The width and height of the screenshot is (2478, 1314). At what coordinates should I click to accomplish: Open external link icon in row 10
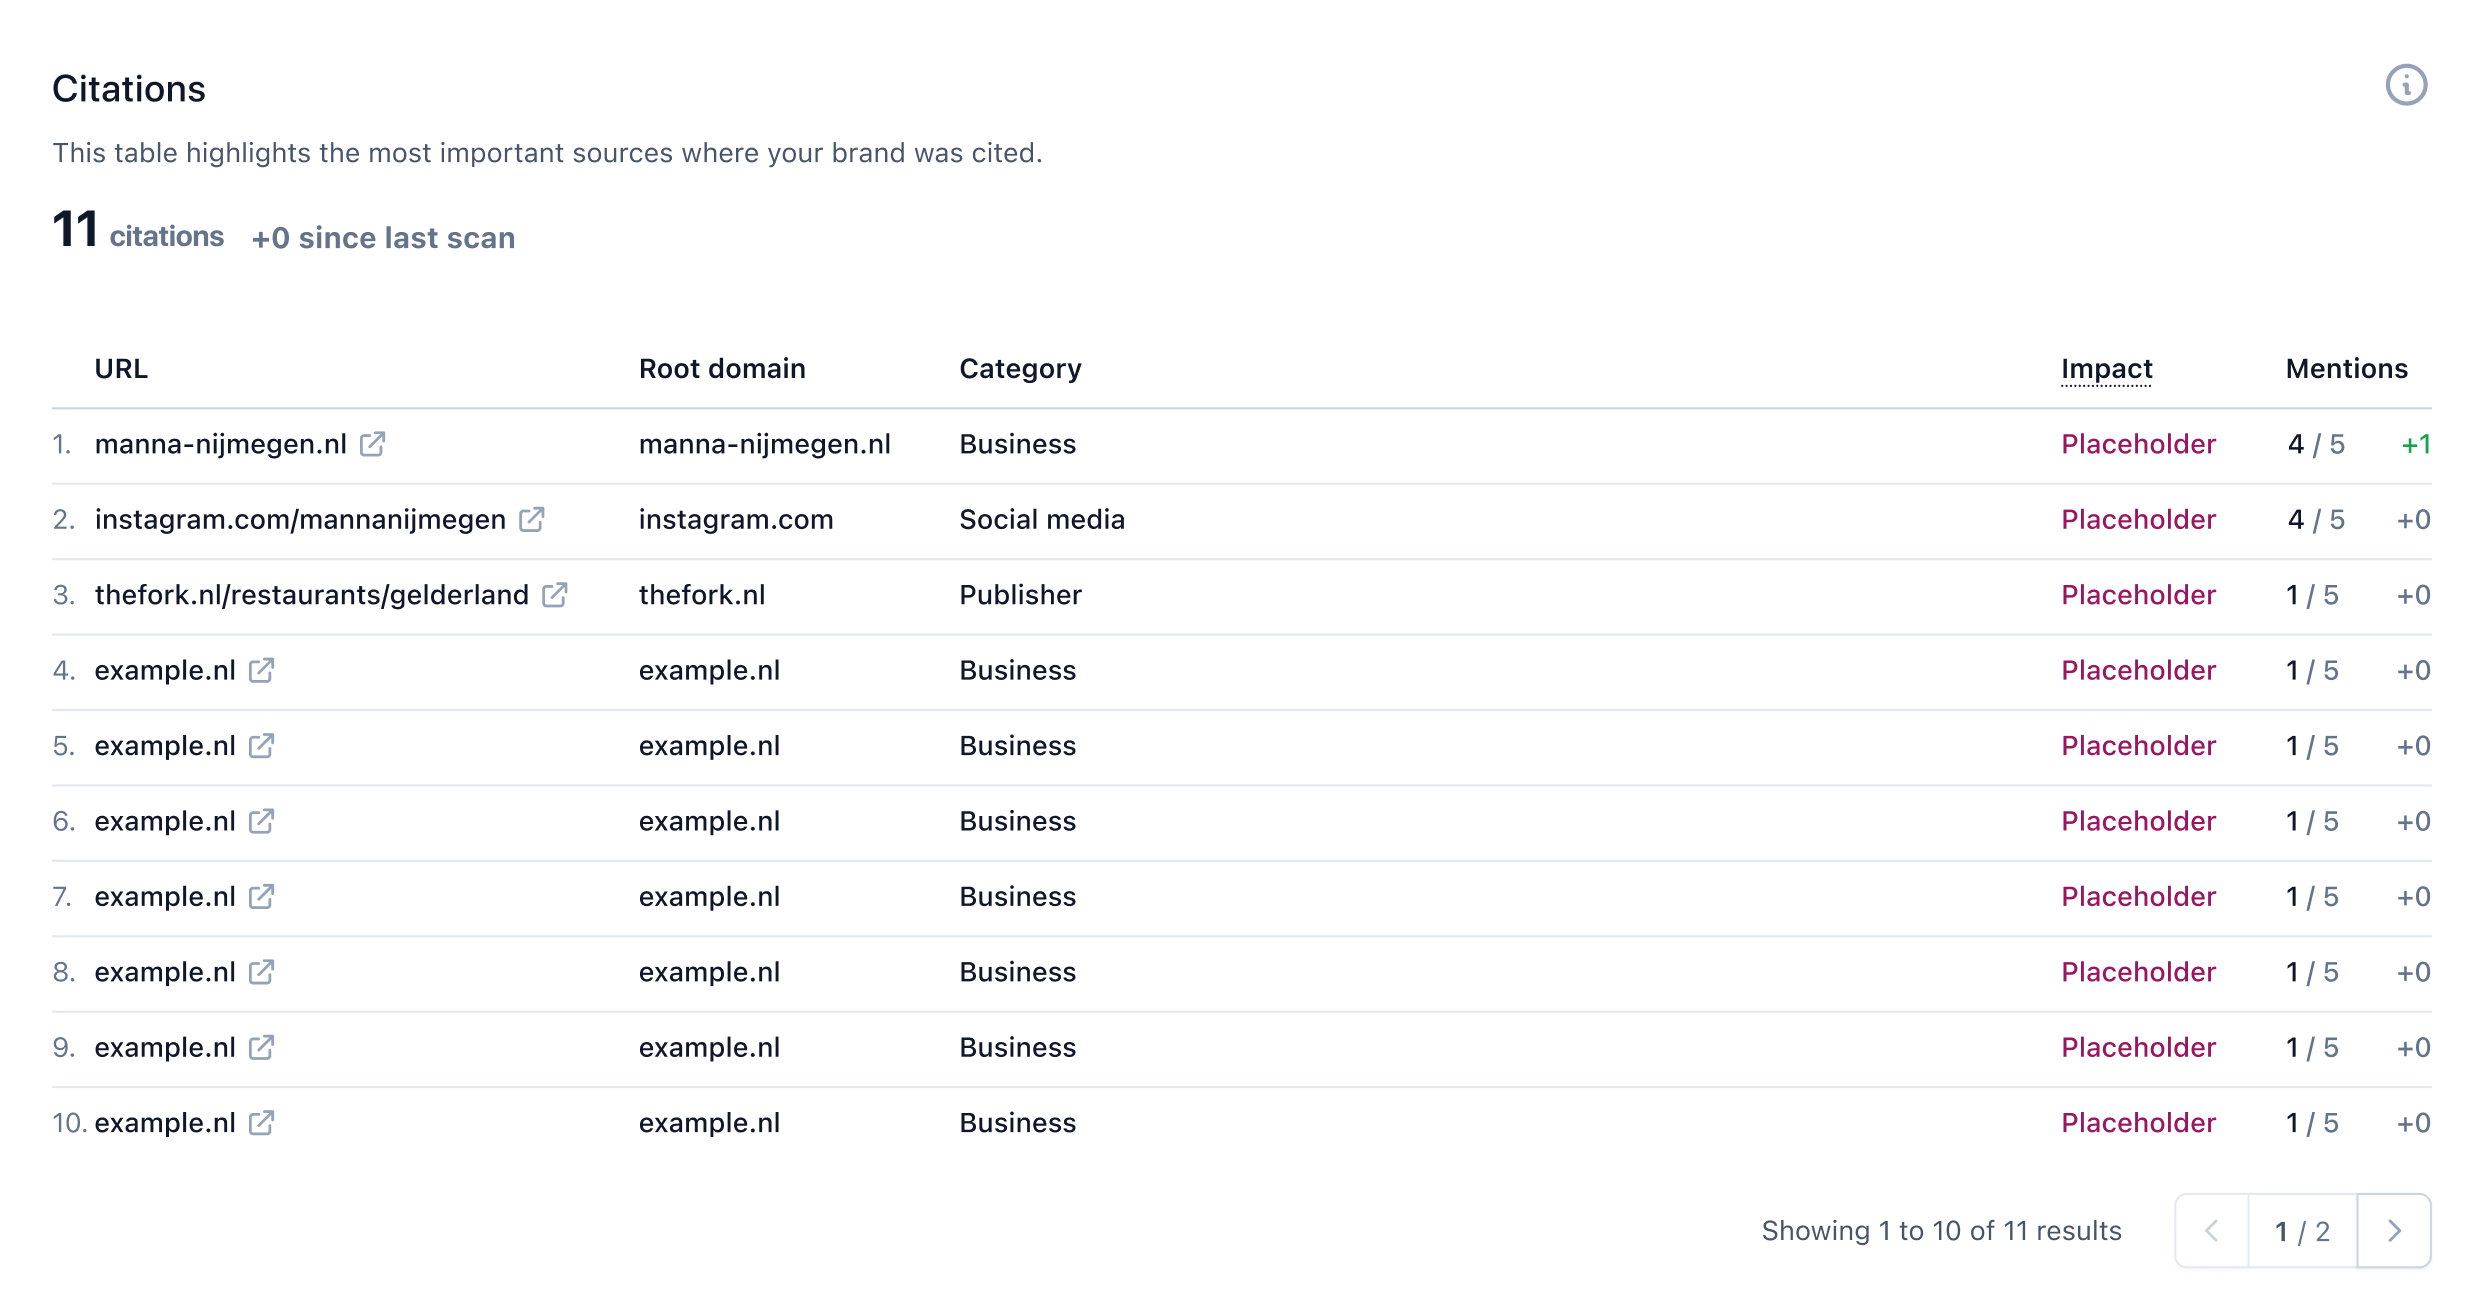pyautogui.click(x=261, y=1123)
